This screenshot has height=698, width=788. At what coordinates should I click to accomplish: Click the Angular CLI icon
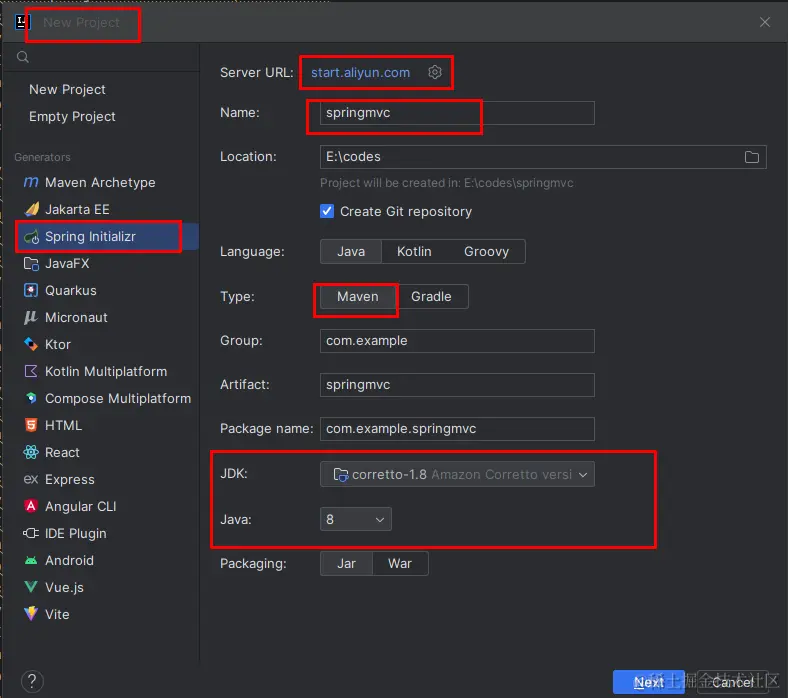(x=31, y=506)
